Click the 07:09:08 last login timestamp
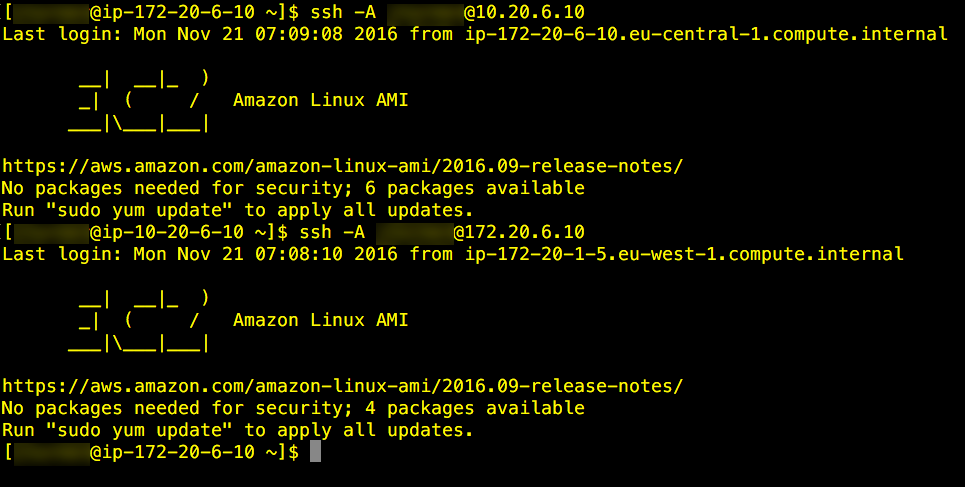This screenshot has height=487, width=965. [x=298, y=34]
